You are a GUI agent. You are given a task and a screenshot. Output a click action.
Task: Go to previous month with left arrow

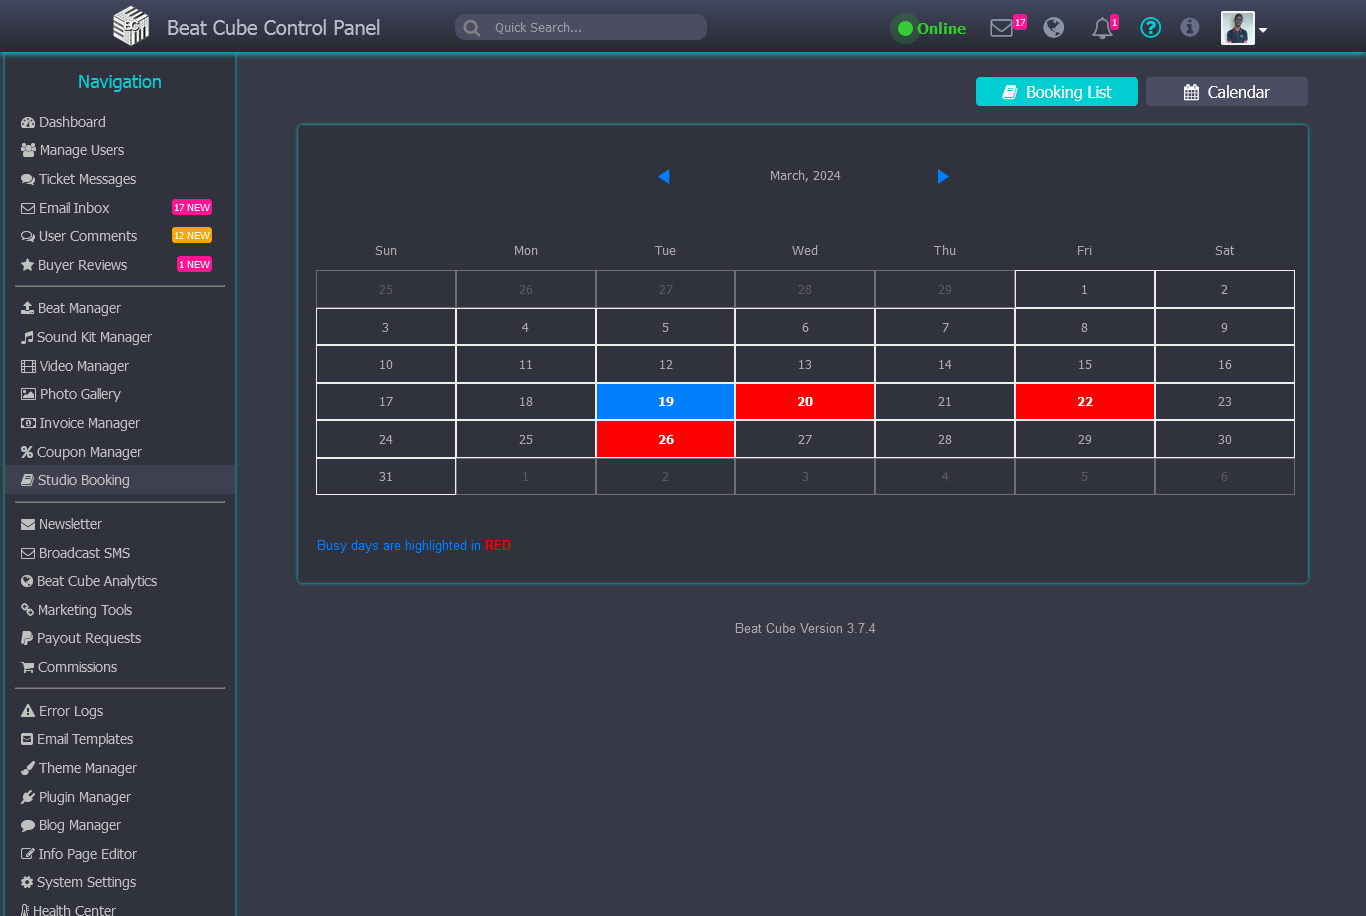tap(663, 176)
